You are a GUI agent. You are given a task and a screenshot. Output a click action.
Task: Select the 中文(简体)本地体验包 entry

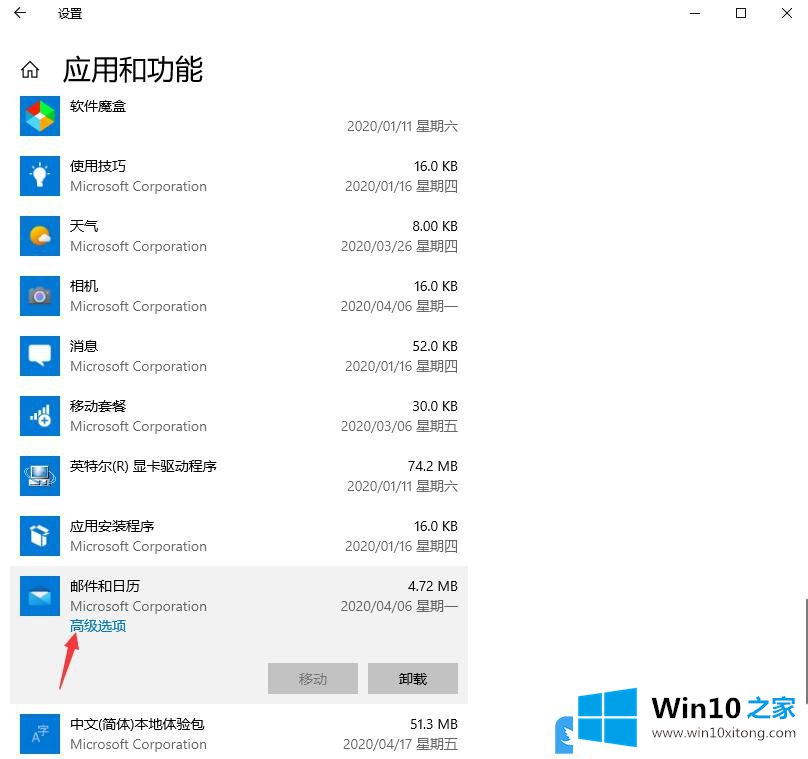tap(239, 734)
